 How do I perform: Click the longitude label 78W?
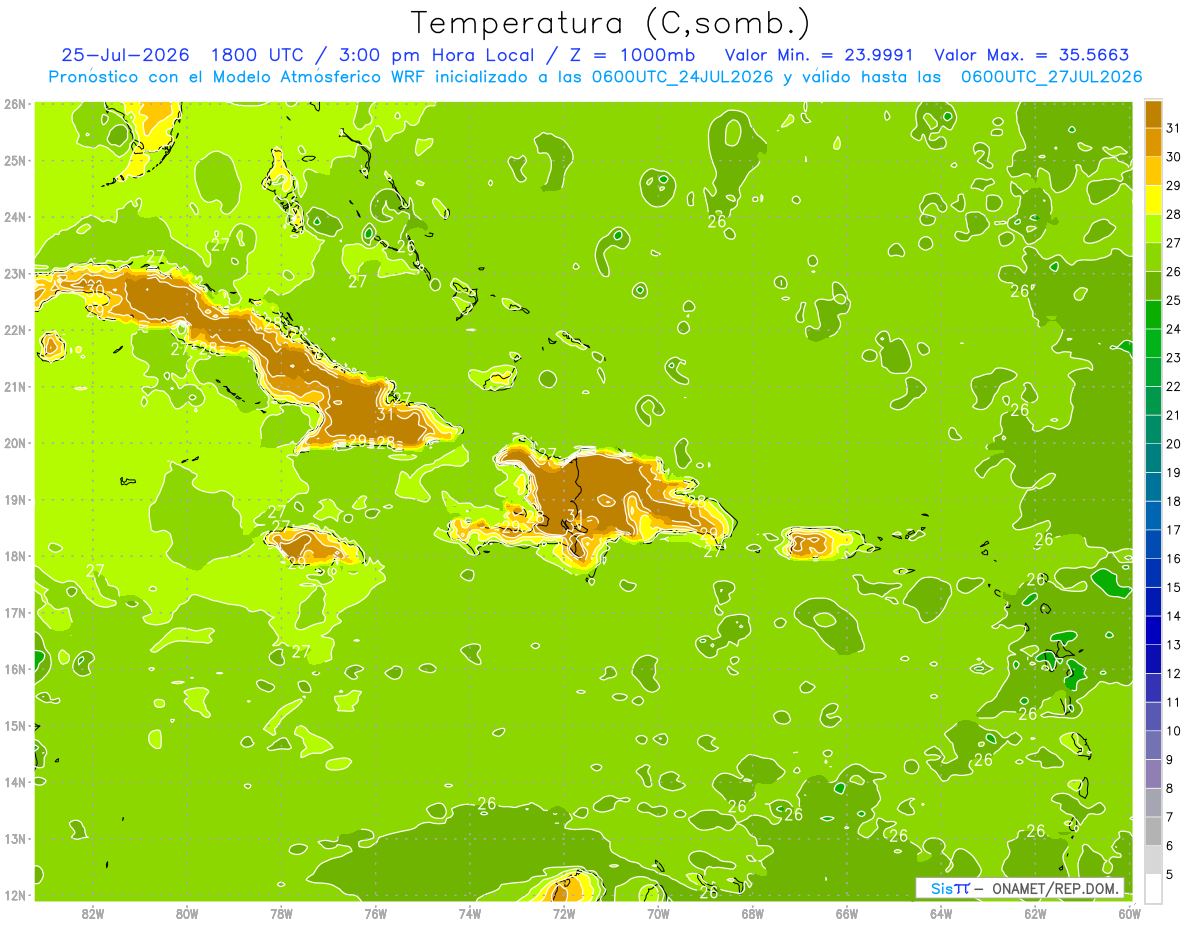click(281, 913)
